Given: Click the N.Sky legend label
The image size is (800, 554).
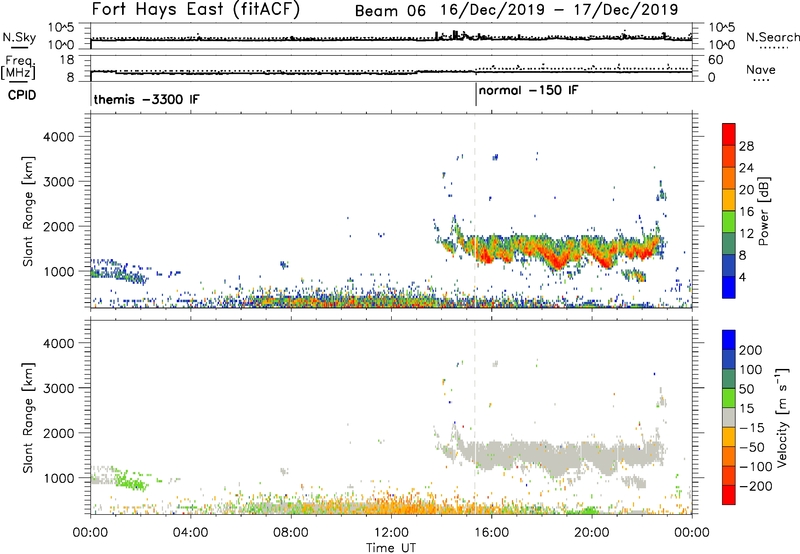Looking at the screenshot, I should [x=19, y=38].
